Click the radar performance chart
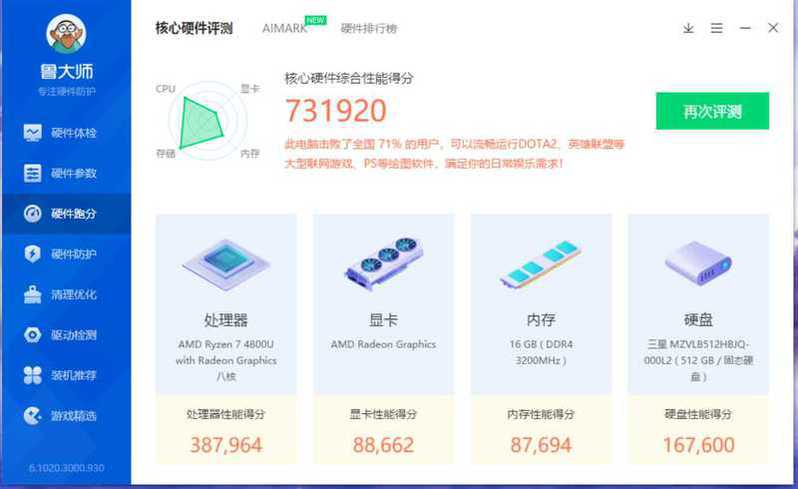The height and width of the screenshot is (489, 798). (x=207, y=121)
